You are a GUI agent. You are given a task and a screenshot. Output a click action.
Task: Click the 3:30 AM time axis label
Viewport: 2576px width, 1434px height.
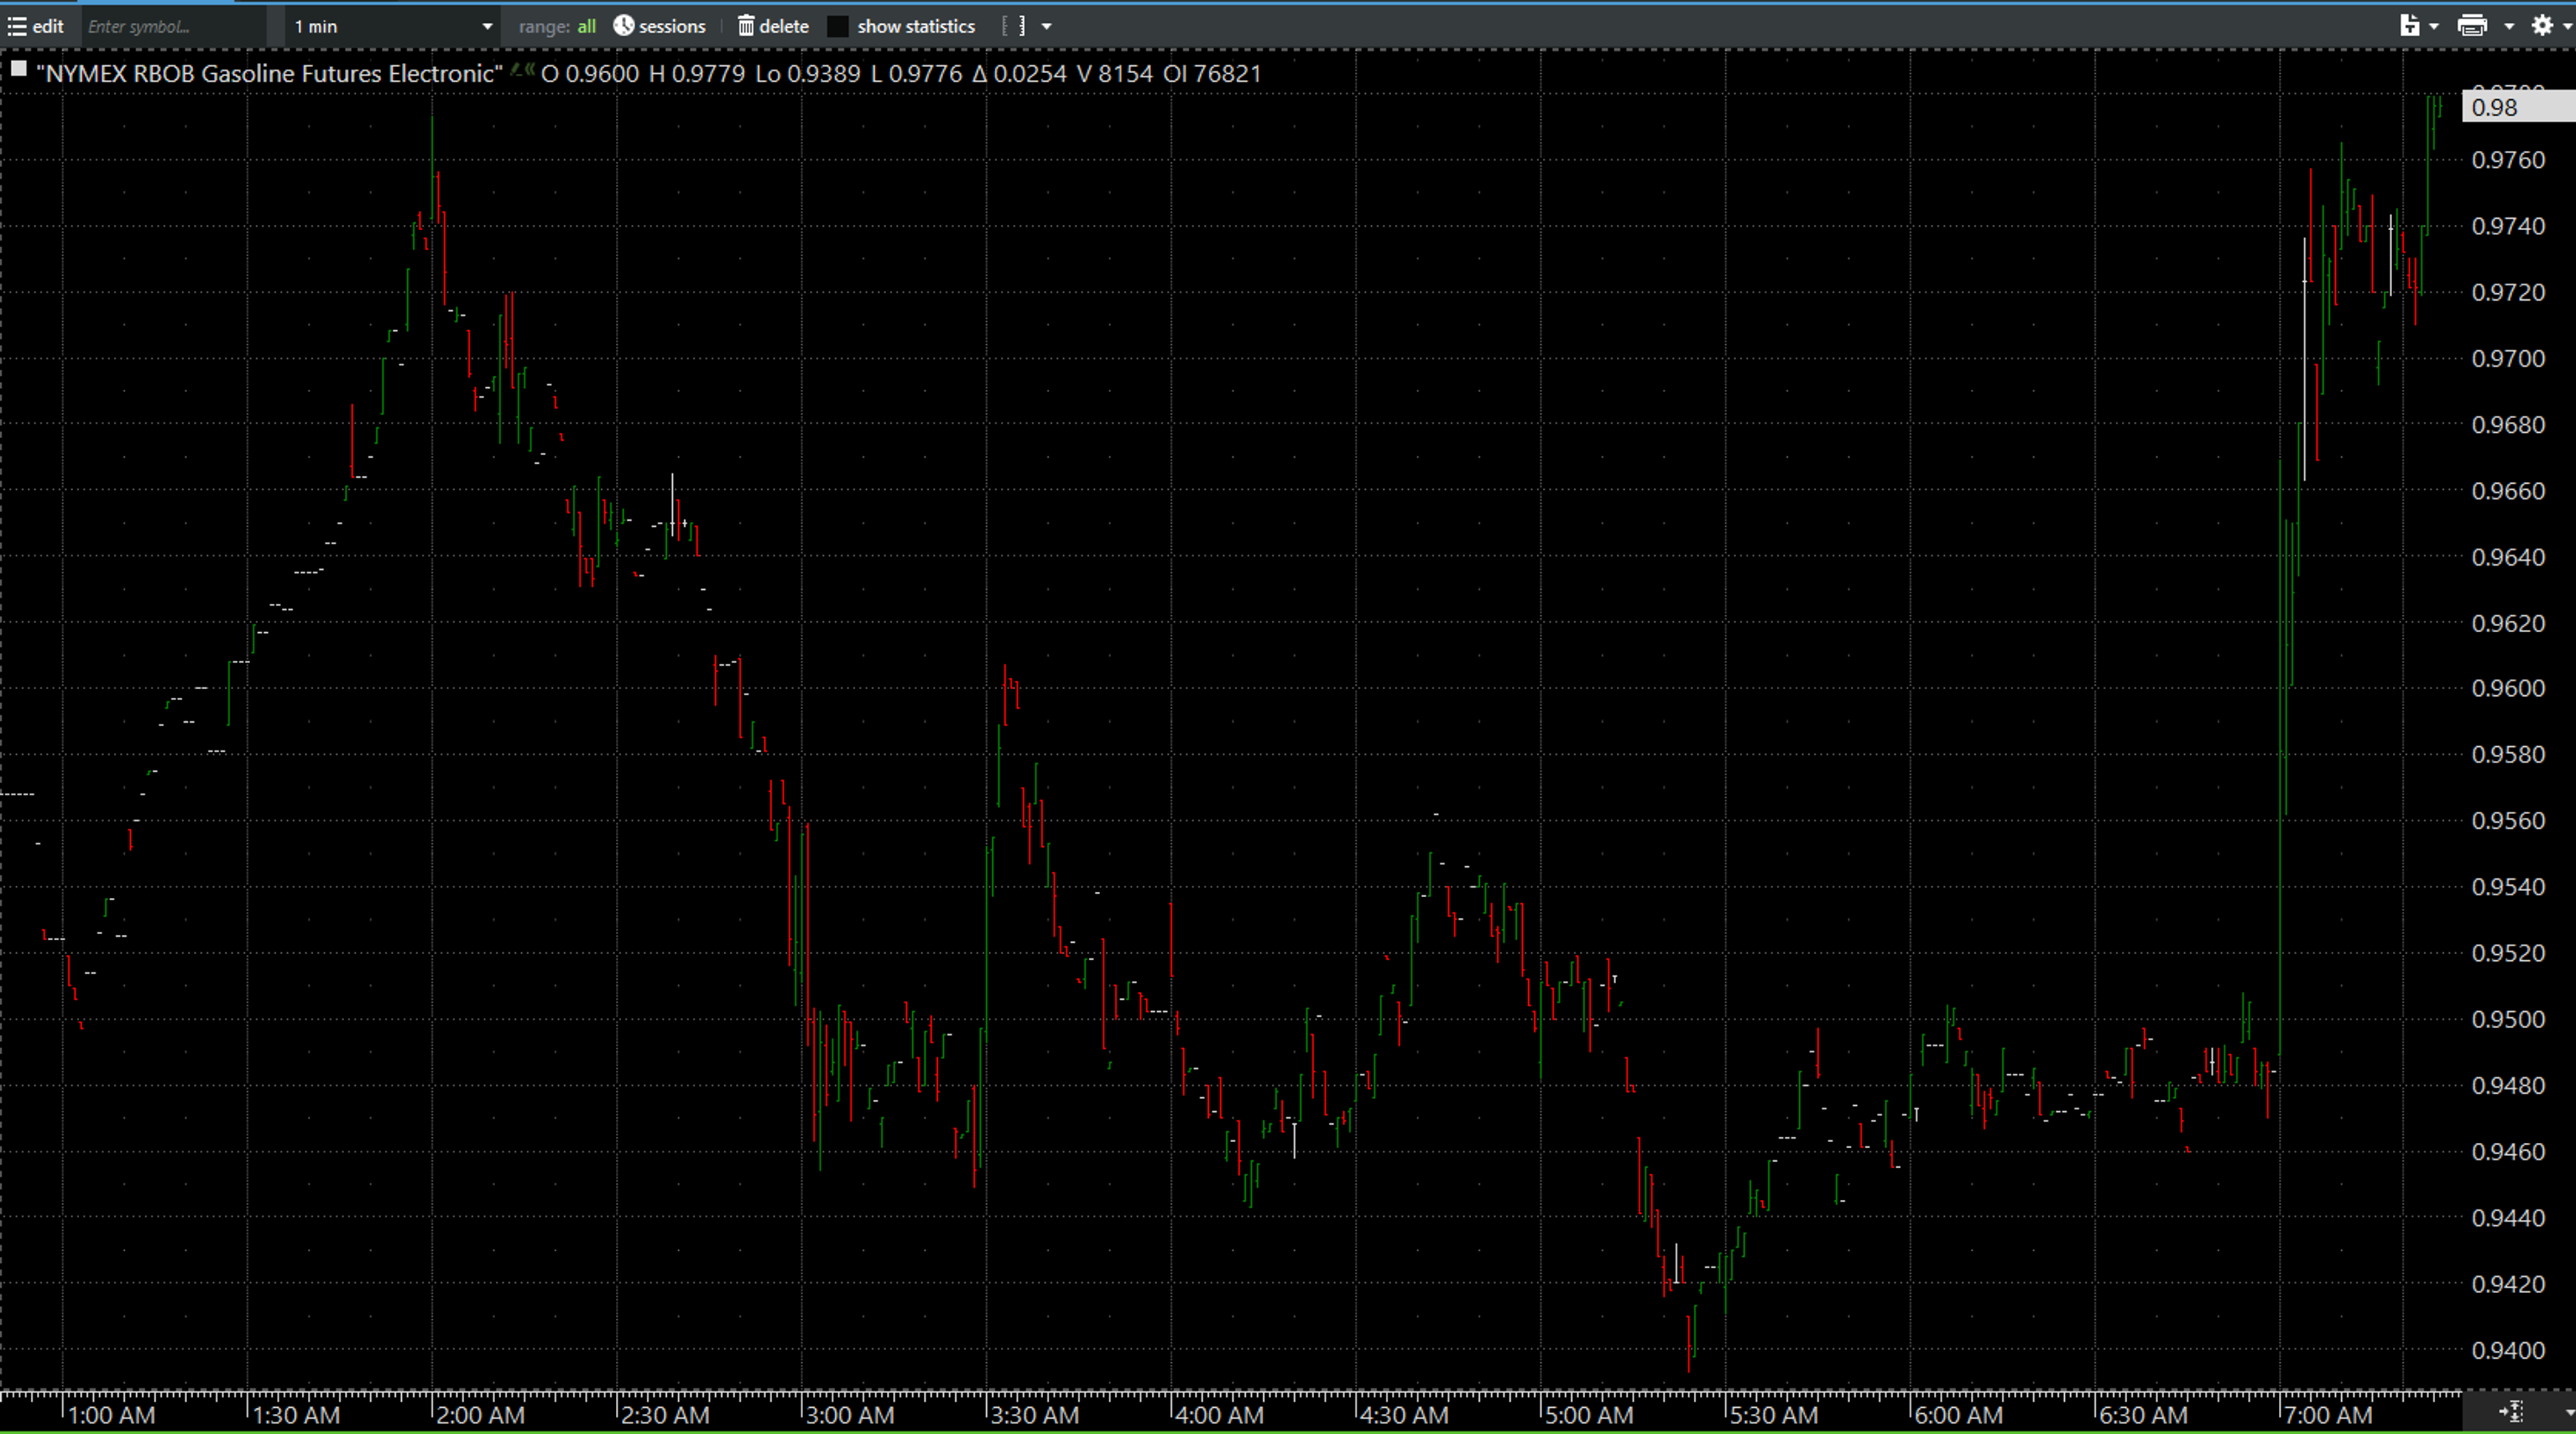pyautogui.click(x=1035, y=1415)
